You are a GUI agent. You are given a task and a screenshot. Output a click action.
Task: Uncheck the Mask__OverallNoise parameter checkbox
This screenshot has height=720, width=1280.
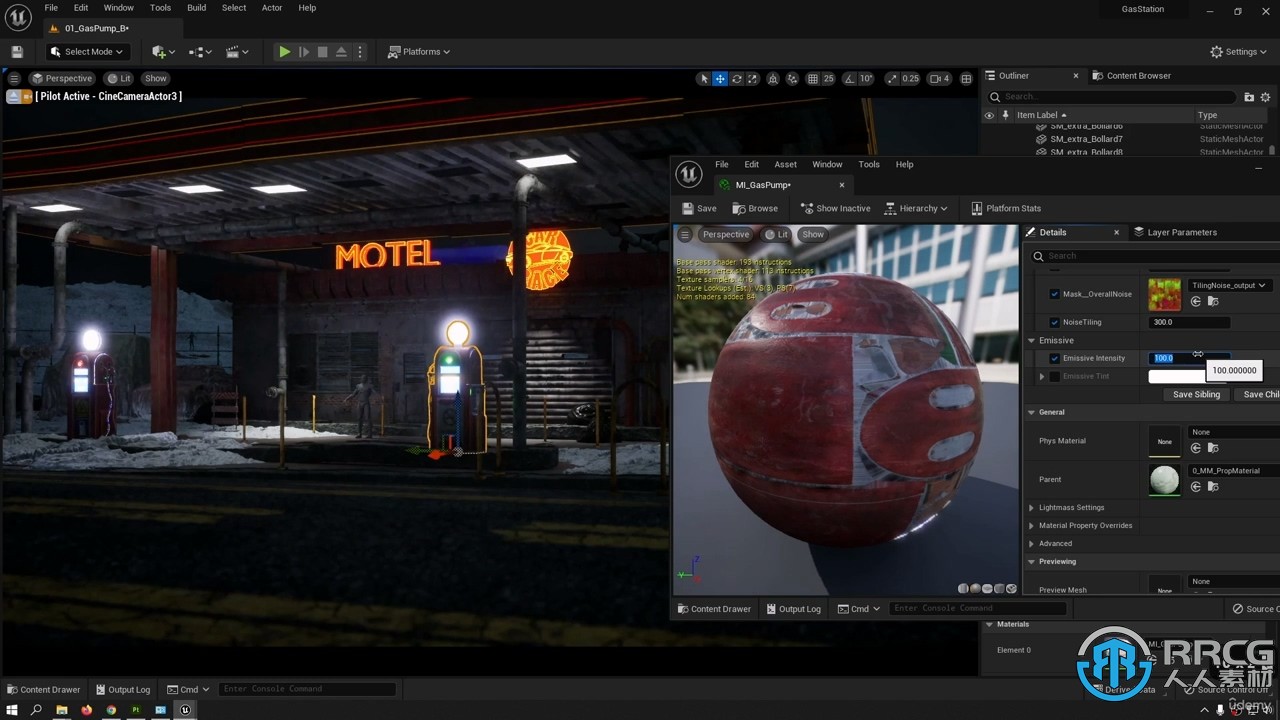tap(1054, 295)
